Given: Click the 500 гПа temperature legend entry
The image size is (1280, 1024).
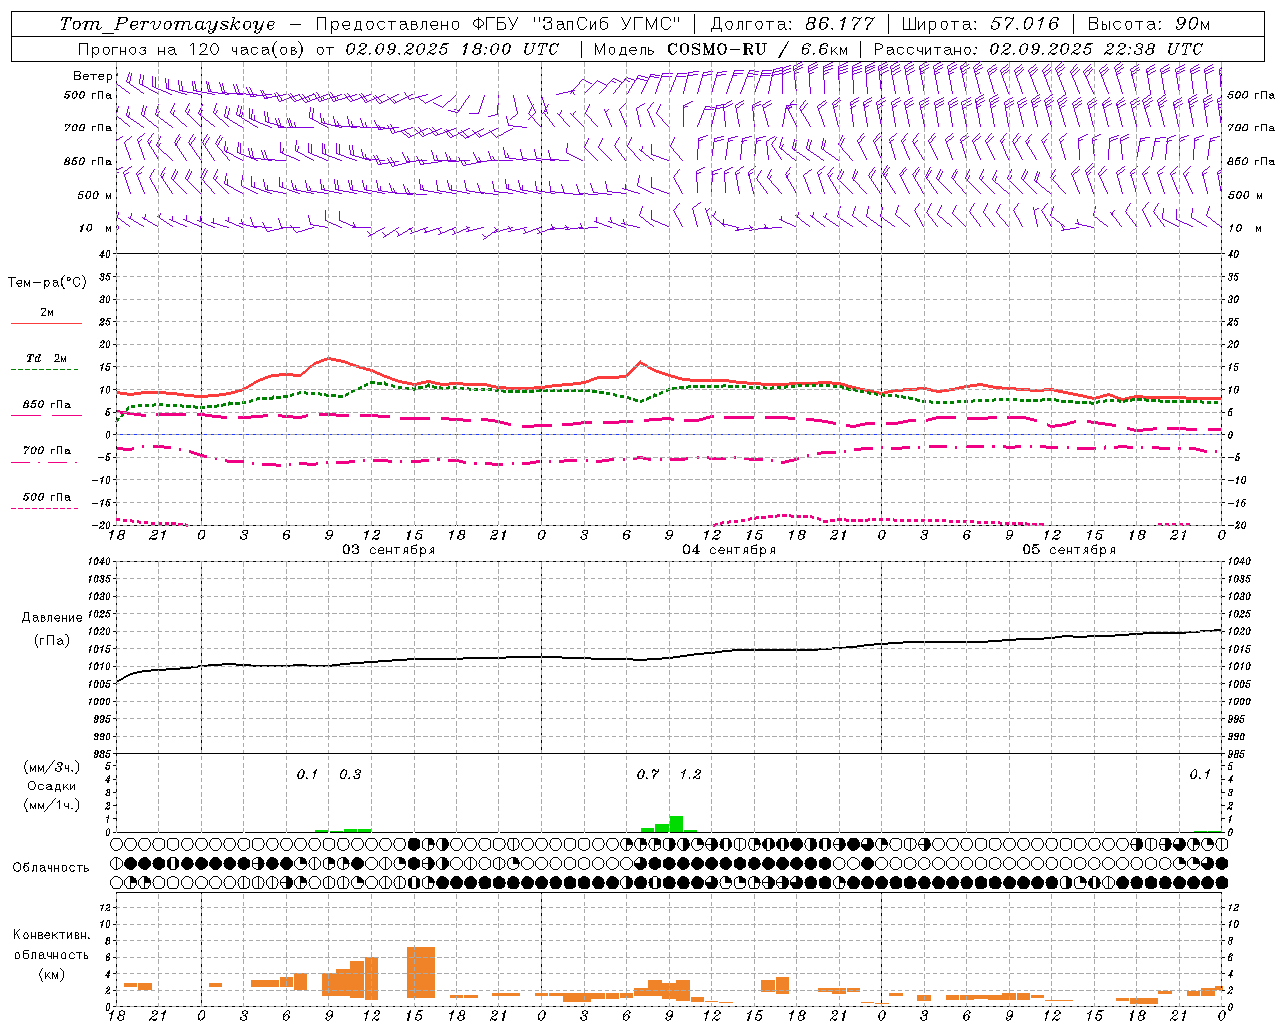Looking at the screenshot, I should (x=46, y=497).
